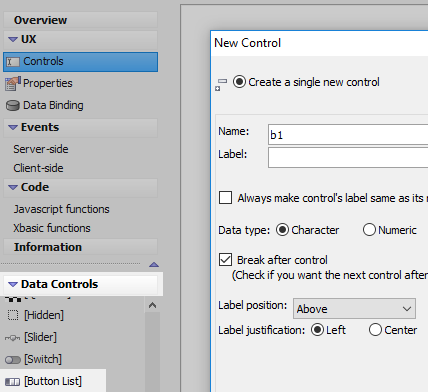The width and height of the screenshot is (428, 392).
Task: Collapse the Events section
Action: pyautogui.click(x=13, y=127)
